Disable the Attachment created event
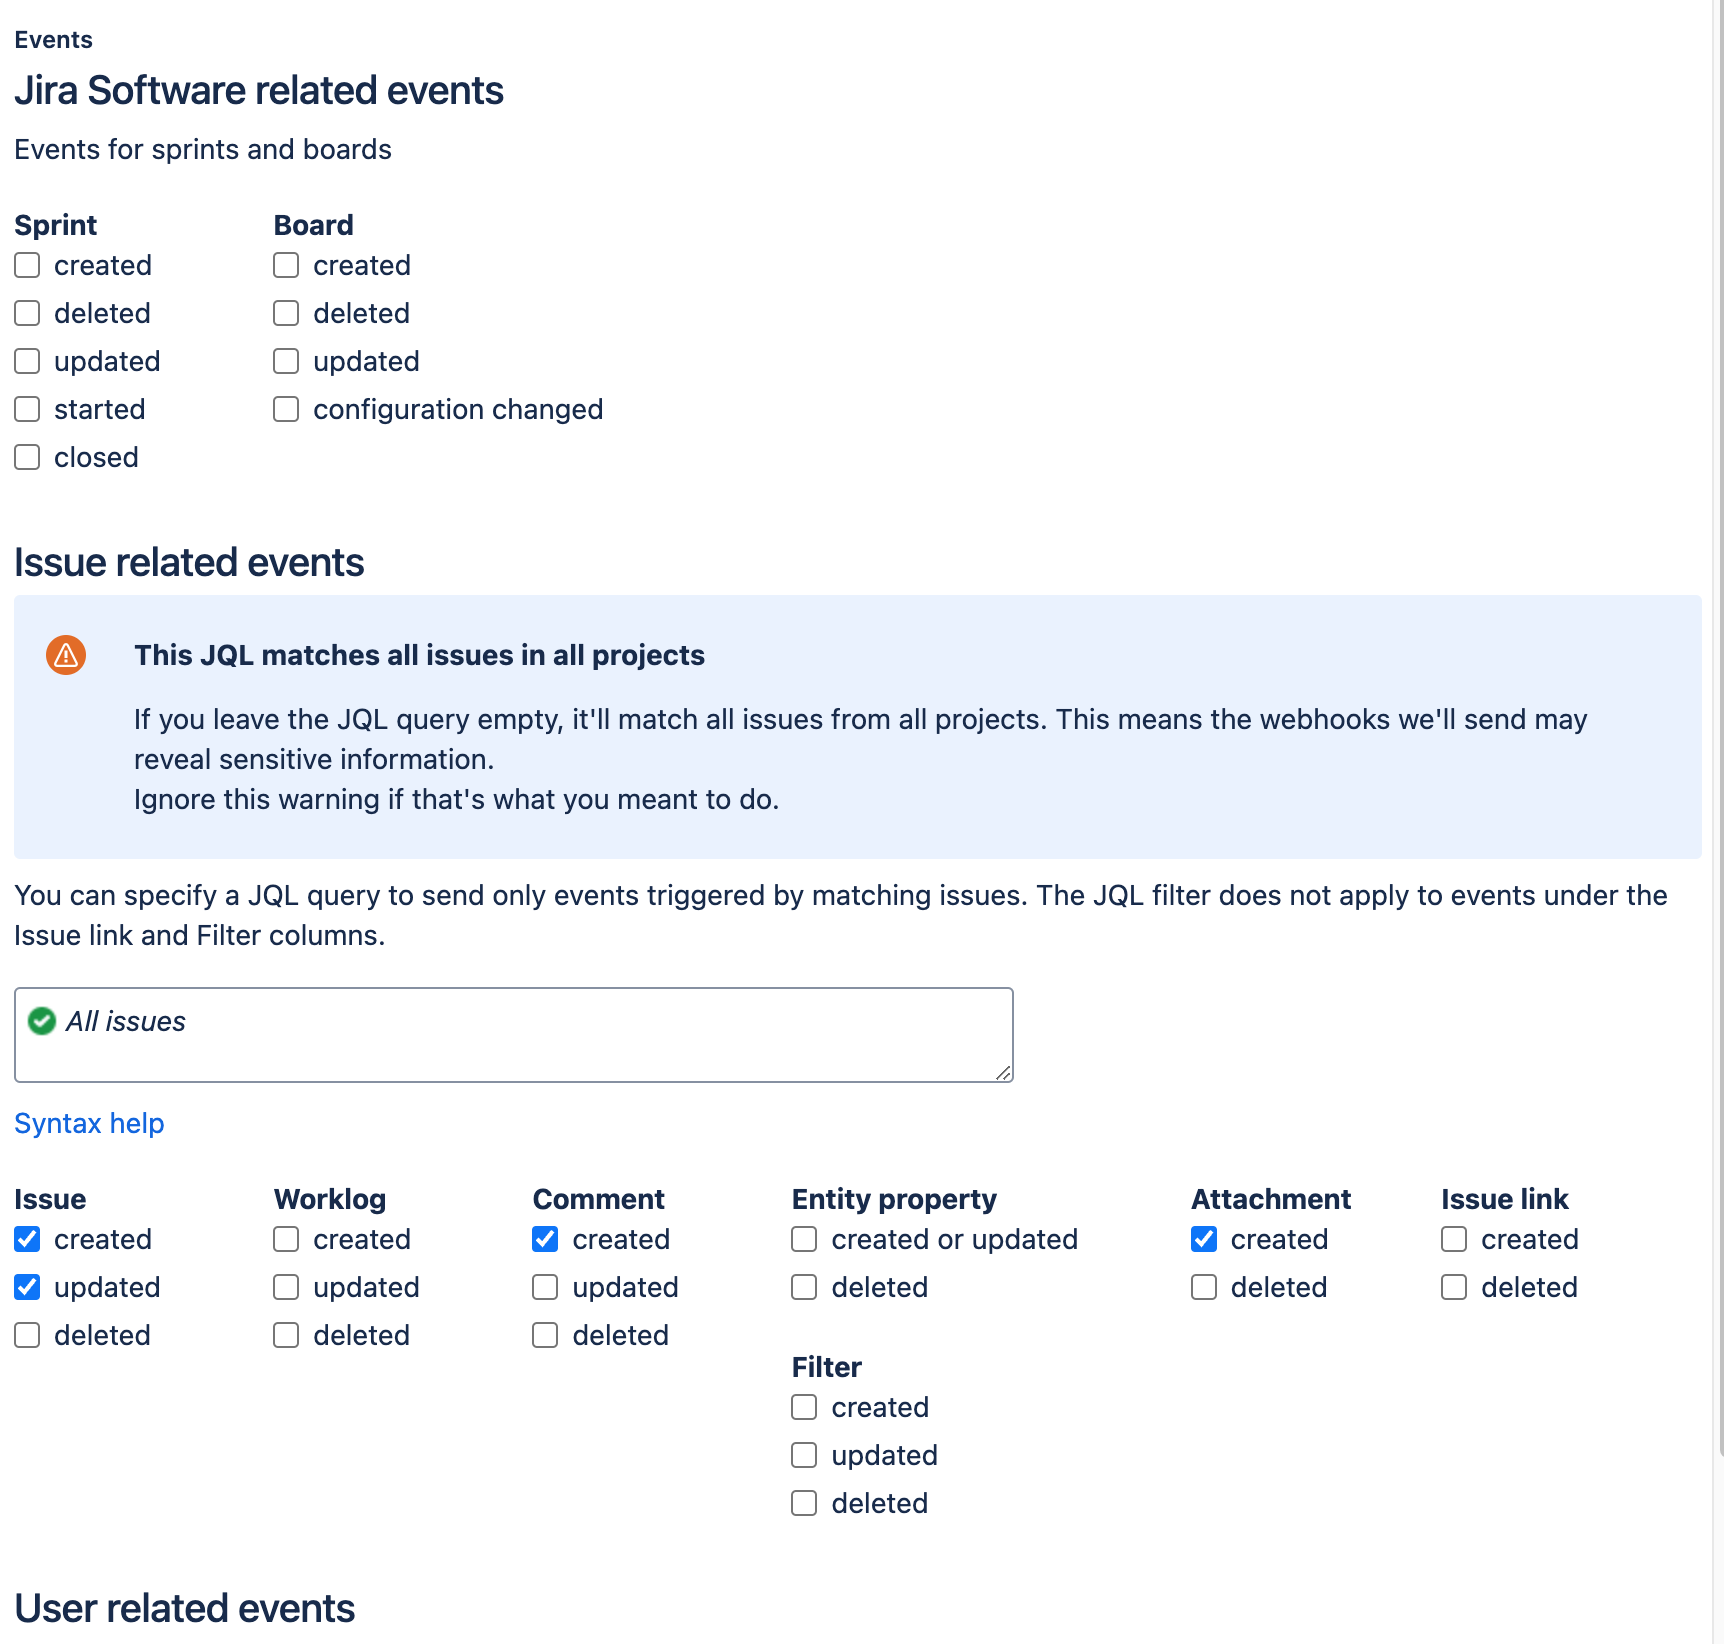 tap(1204, 1239)
